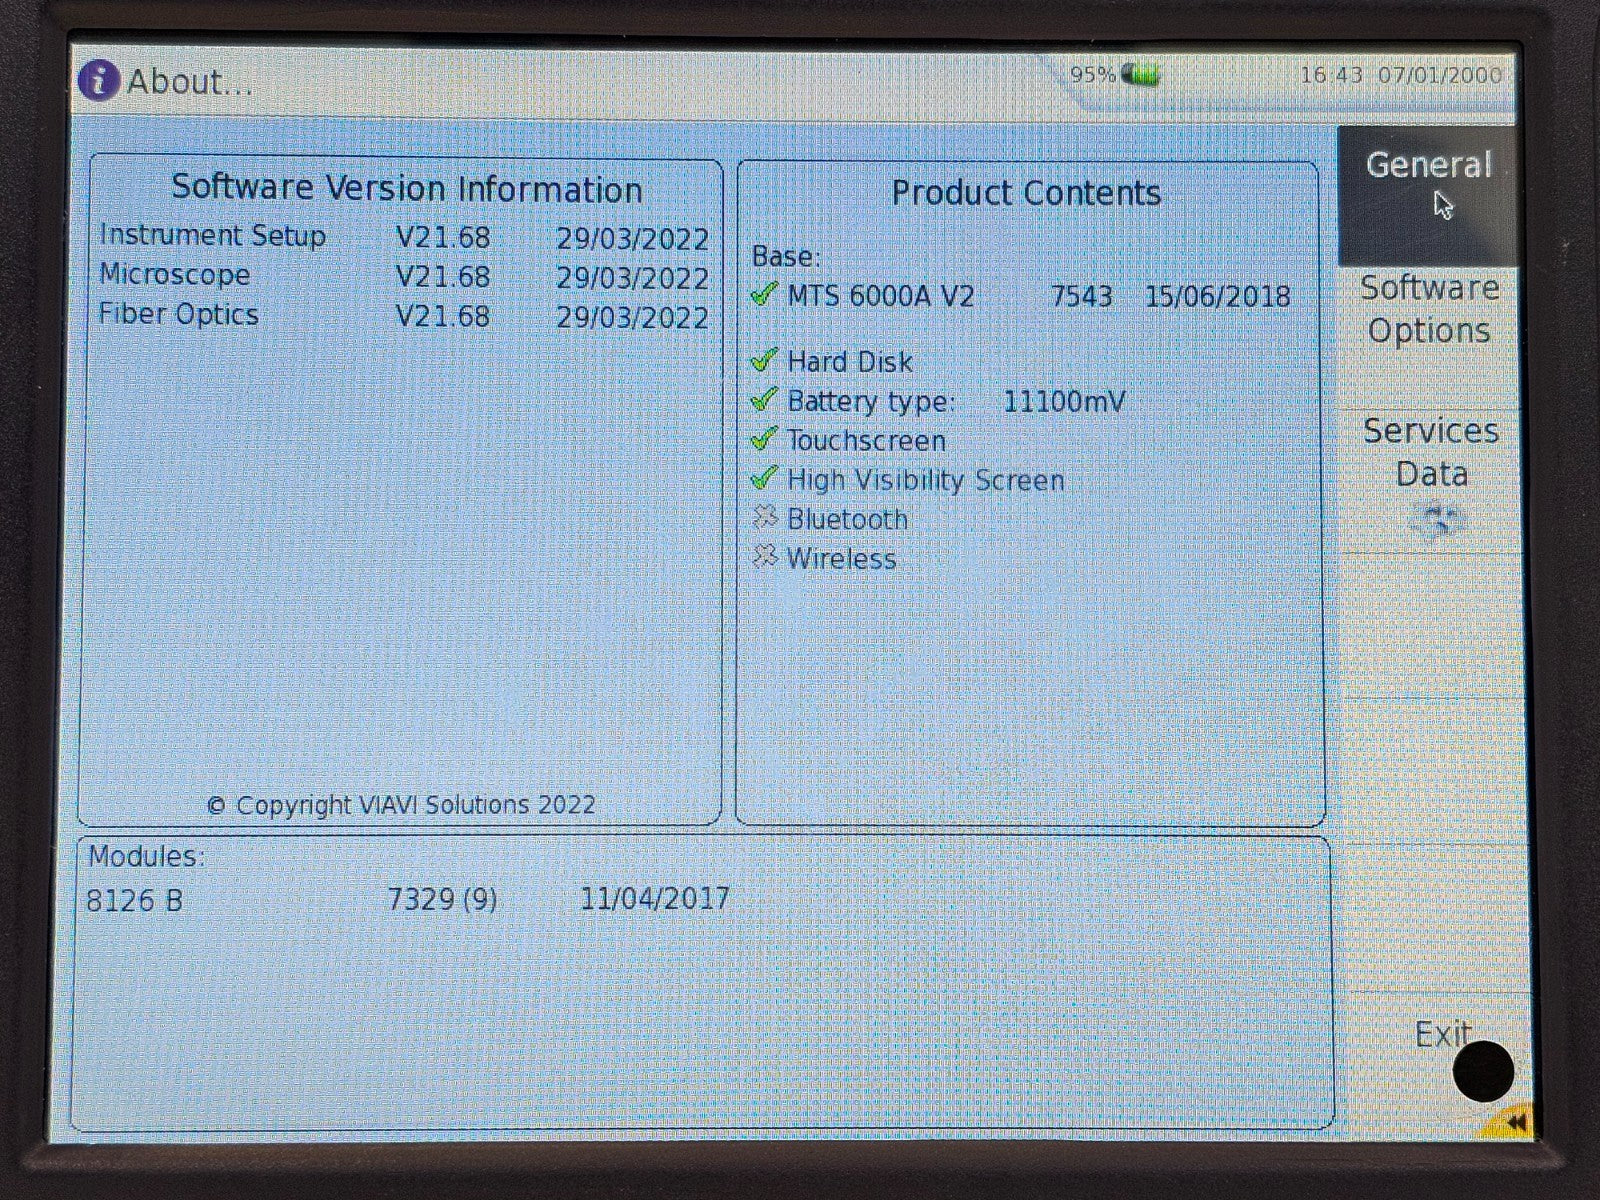Click the Copyright VIAVI Solutions 2022 text
The width and height of the screenshot is (1600, 1200).
pyautogui.click(x=401, y=805)
